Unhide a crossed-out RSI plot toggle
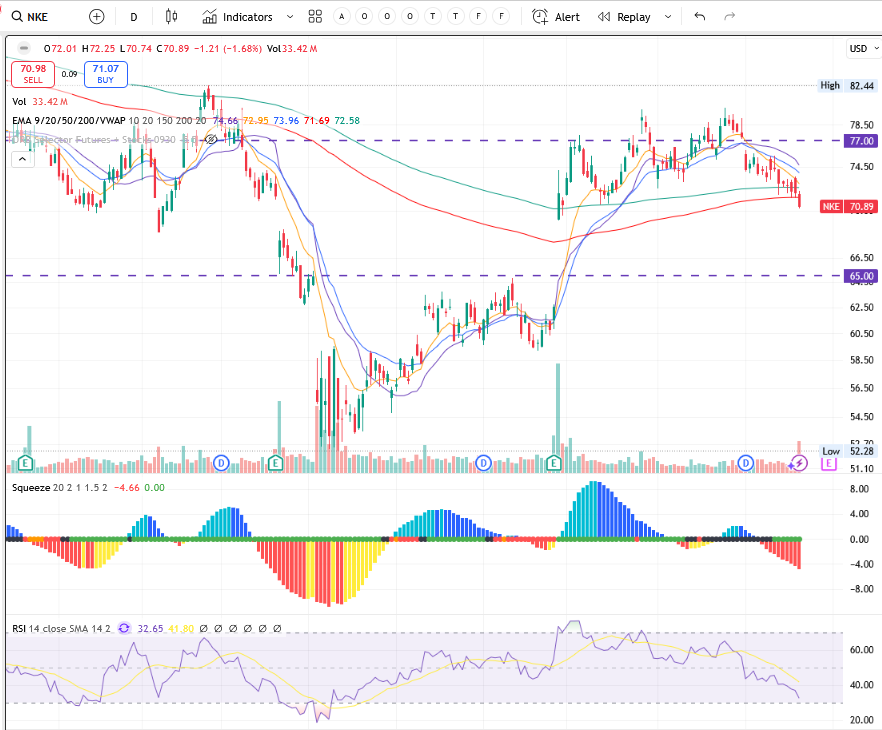Viewport: 882px width, 730px height. click(205, 628)
